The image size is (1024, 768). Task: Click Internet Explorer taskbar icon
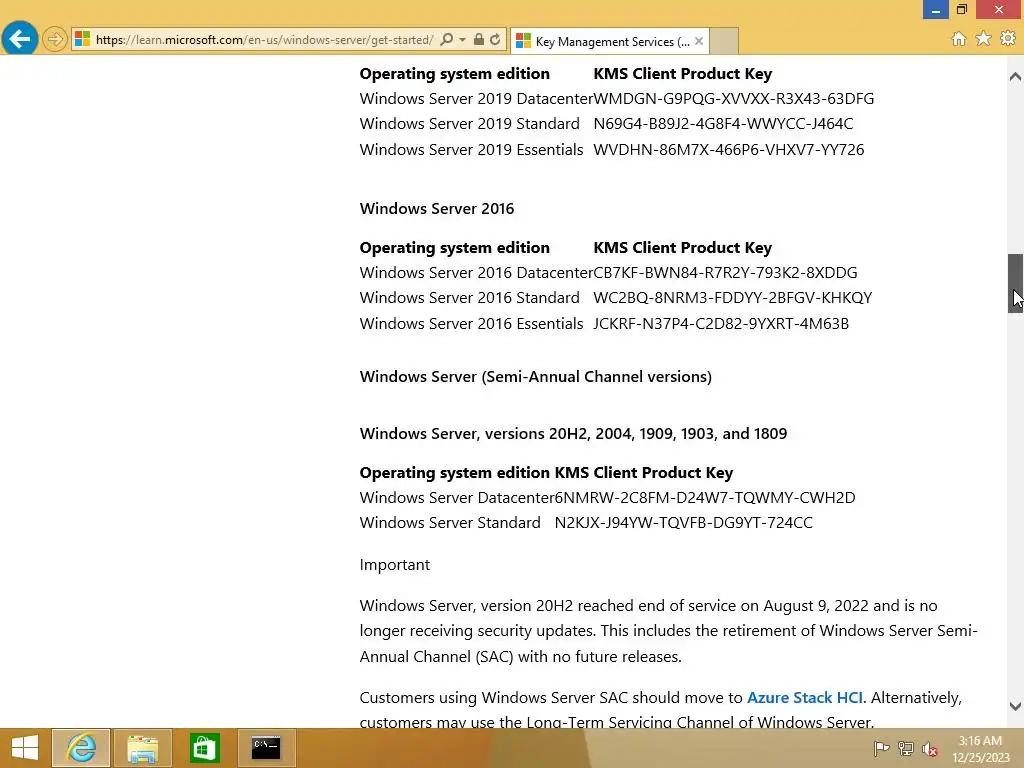click(x=81, y=748)
